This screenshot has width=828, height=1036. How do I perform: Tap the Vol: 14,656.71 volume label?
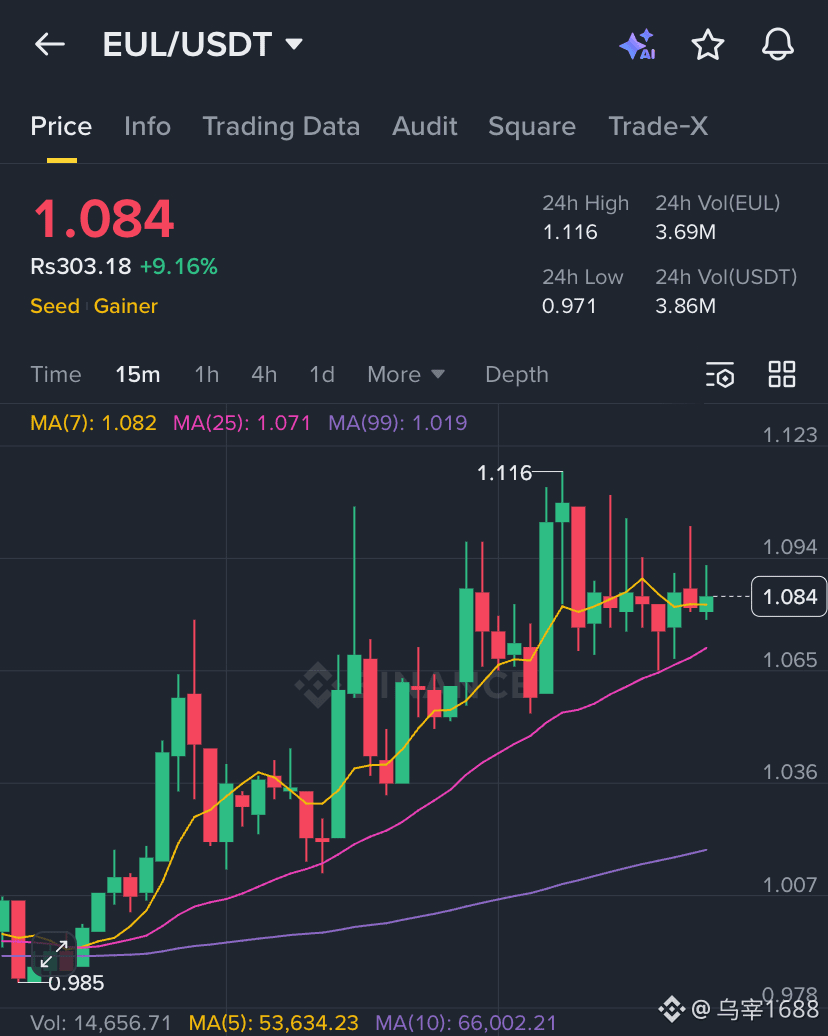100,1023
